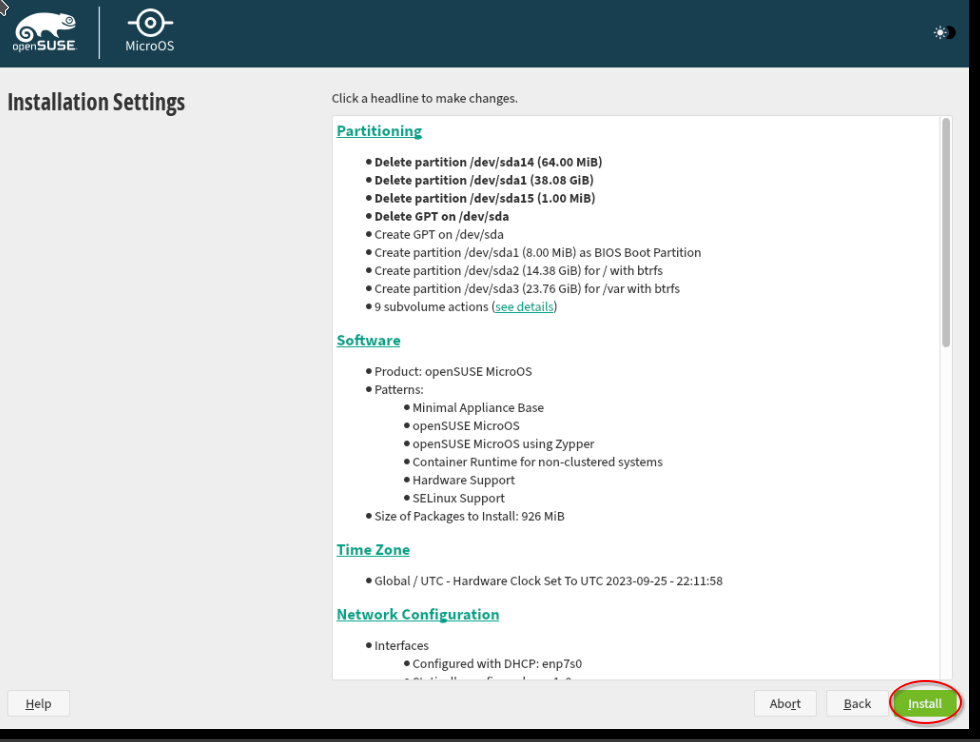Select 'Create partition /dev/sda2 (14.38 GiB)' entry
Image resolution: width=980 pixels, height=742 pixels.
pos(518,271)
